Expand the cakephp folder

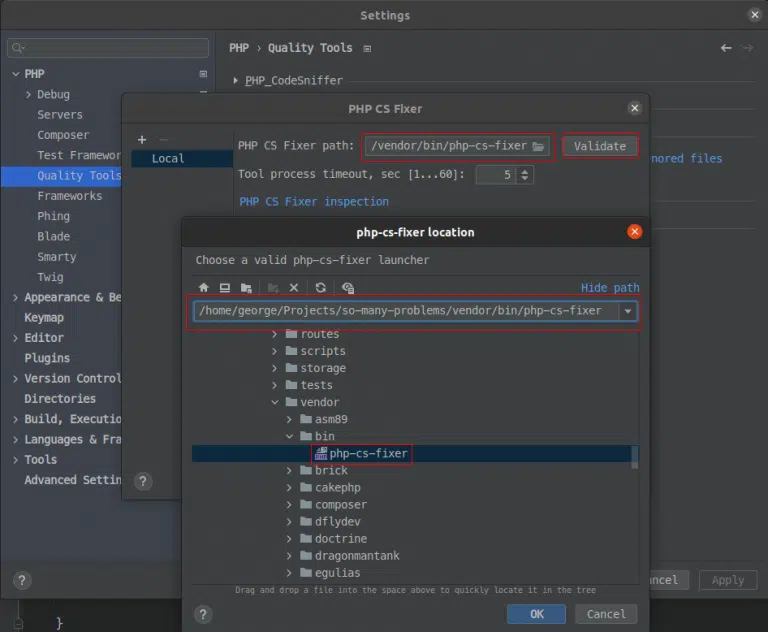pyautogui.click(x=289, y=487)
